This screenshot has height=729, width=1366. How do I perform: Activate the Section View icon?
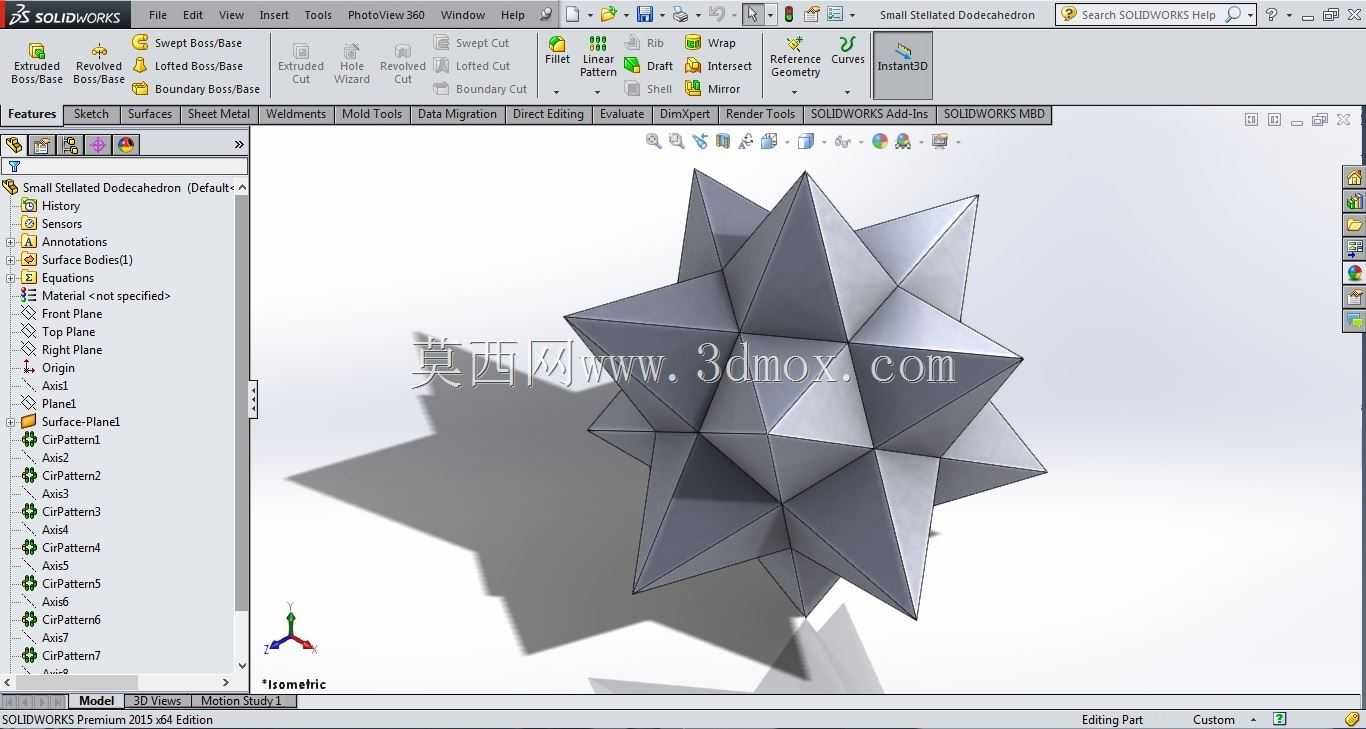point(723,142)
